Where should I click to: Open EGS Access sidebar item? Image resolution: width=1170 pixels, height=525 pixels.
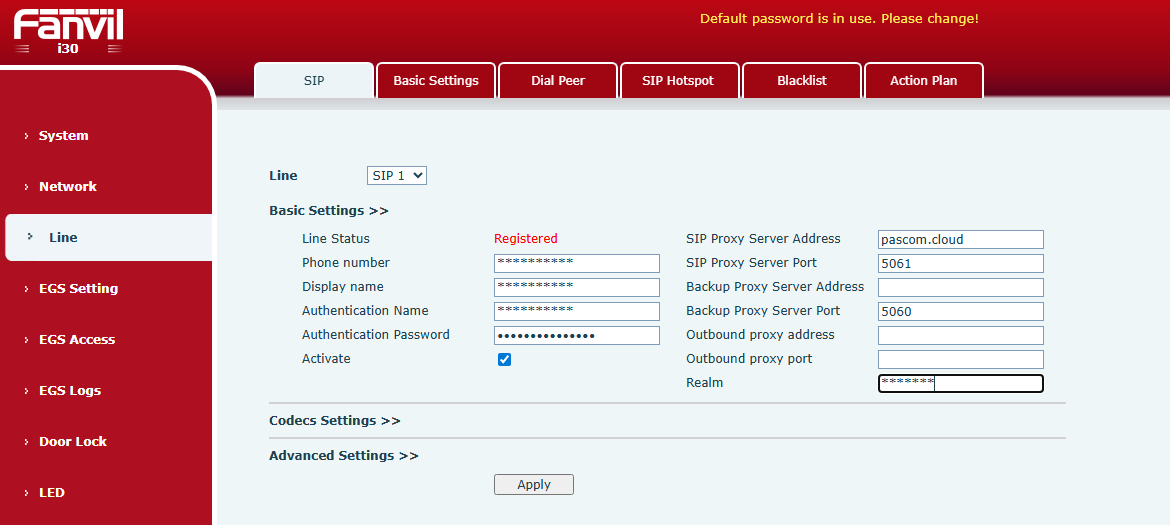click(76, 340)
